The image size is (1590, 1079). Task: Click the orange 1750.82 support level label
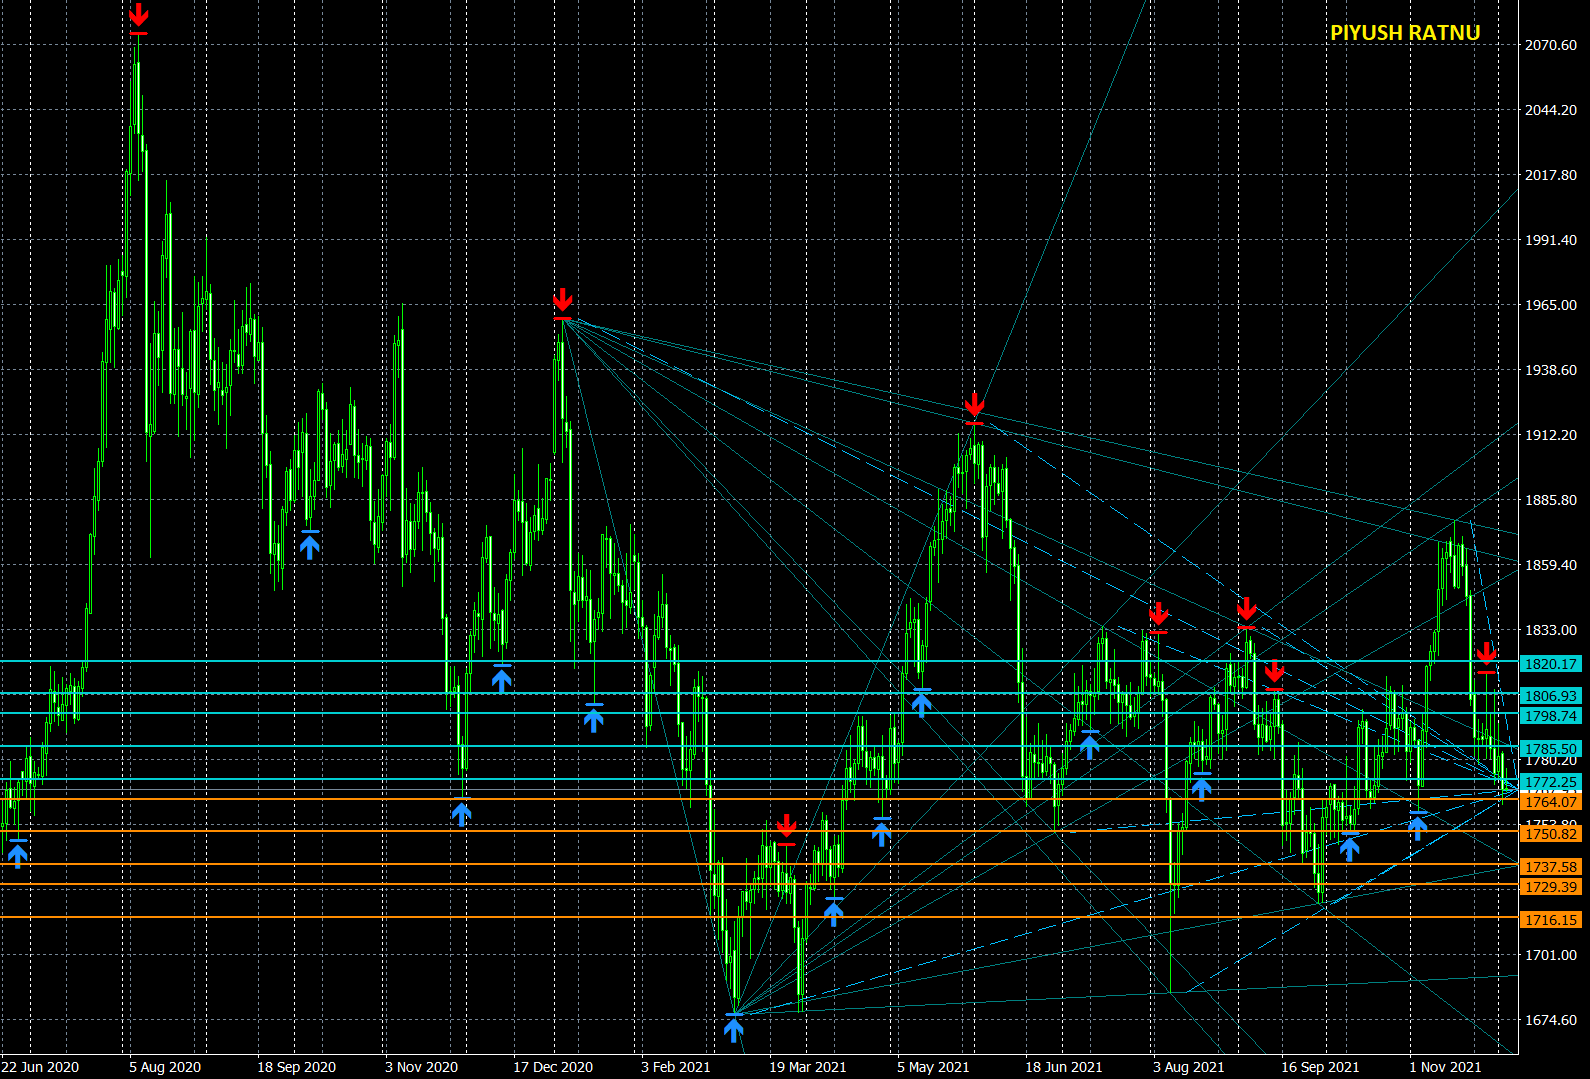pos(1550,834)
